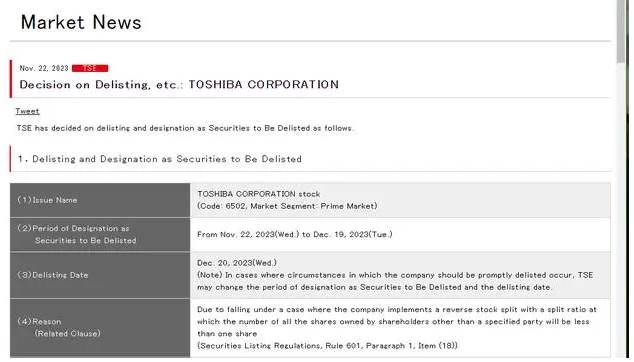Click the red TSE tag badge
This screenshot has height=362, width=634.
point(90,68)
